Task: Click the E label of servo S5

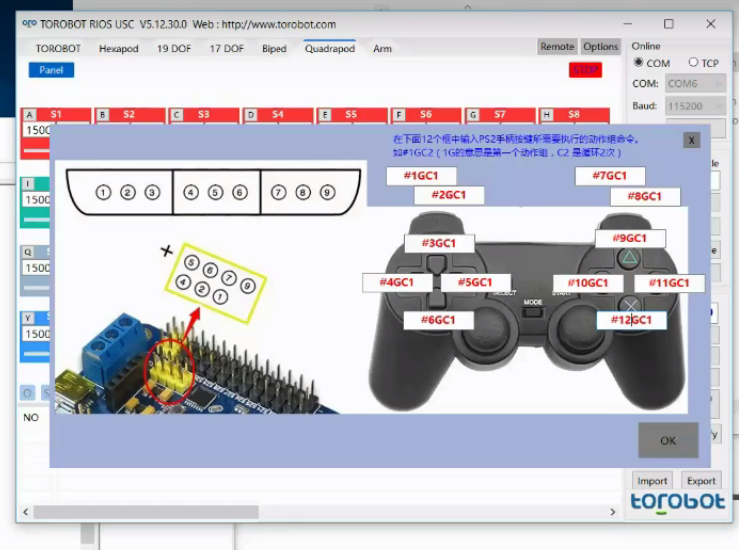Action: pos(325,115)
